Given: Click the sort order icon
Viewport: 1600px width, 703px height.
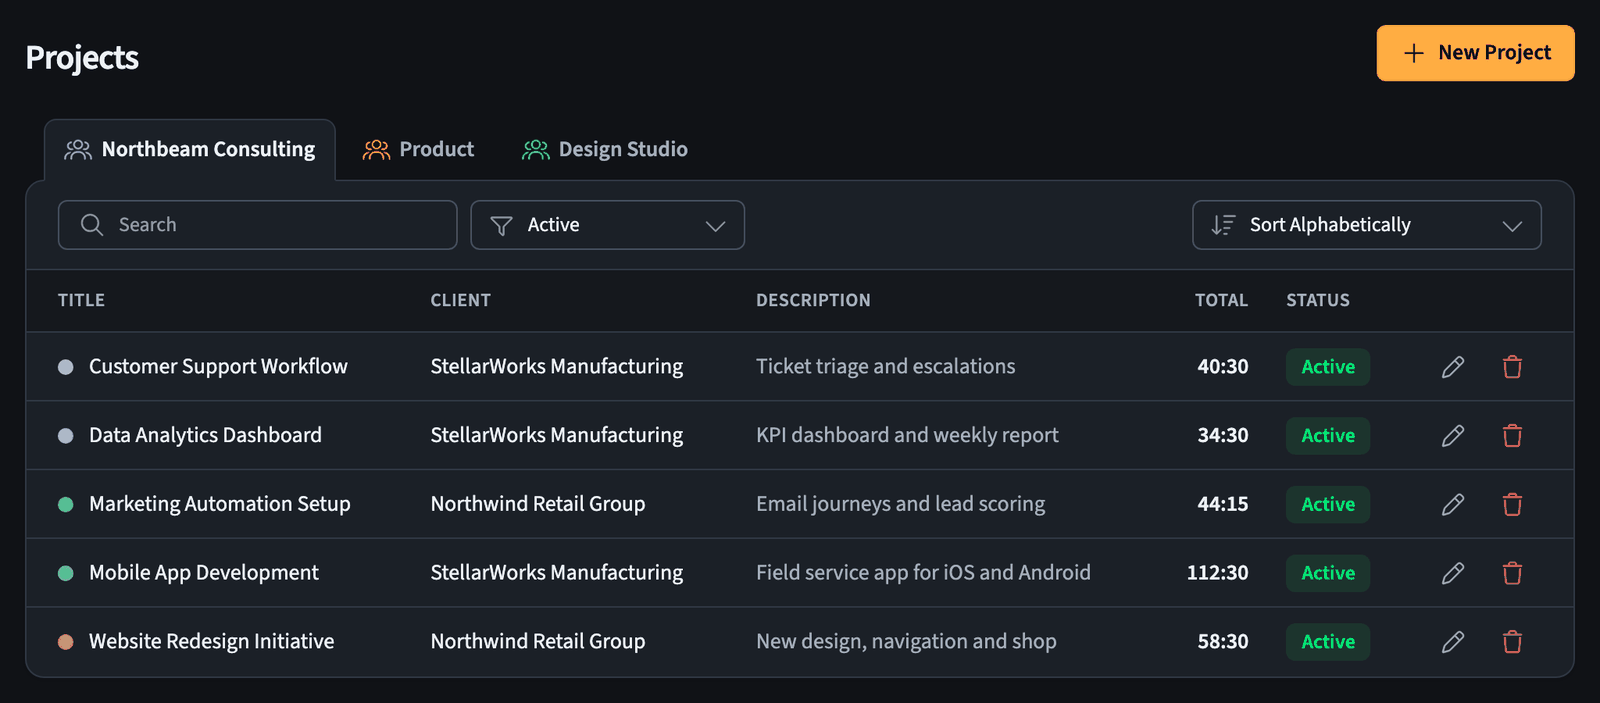Looking at the screenshot, I should pyautogui.click(x=1223, y=225).
